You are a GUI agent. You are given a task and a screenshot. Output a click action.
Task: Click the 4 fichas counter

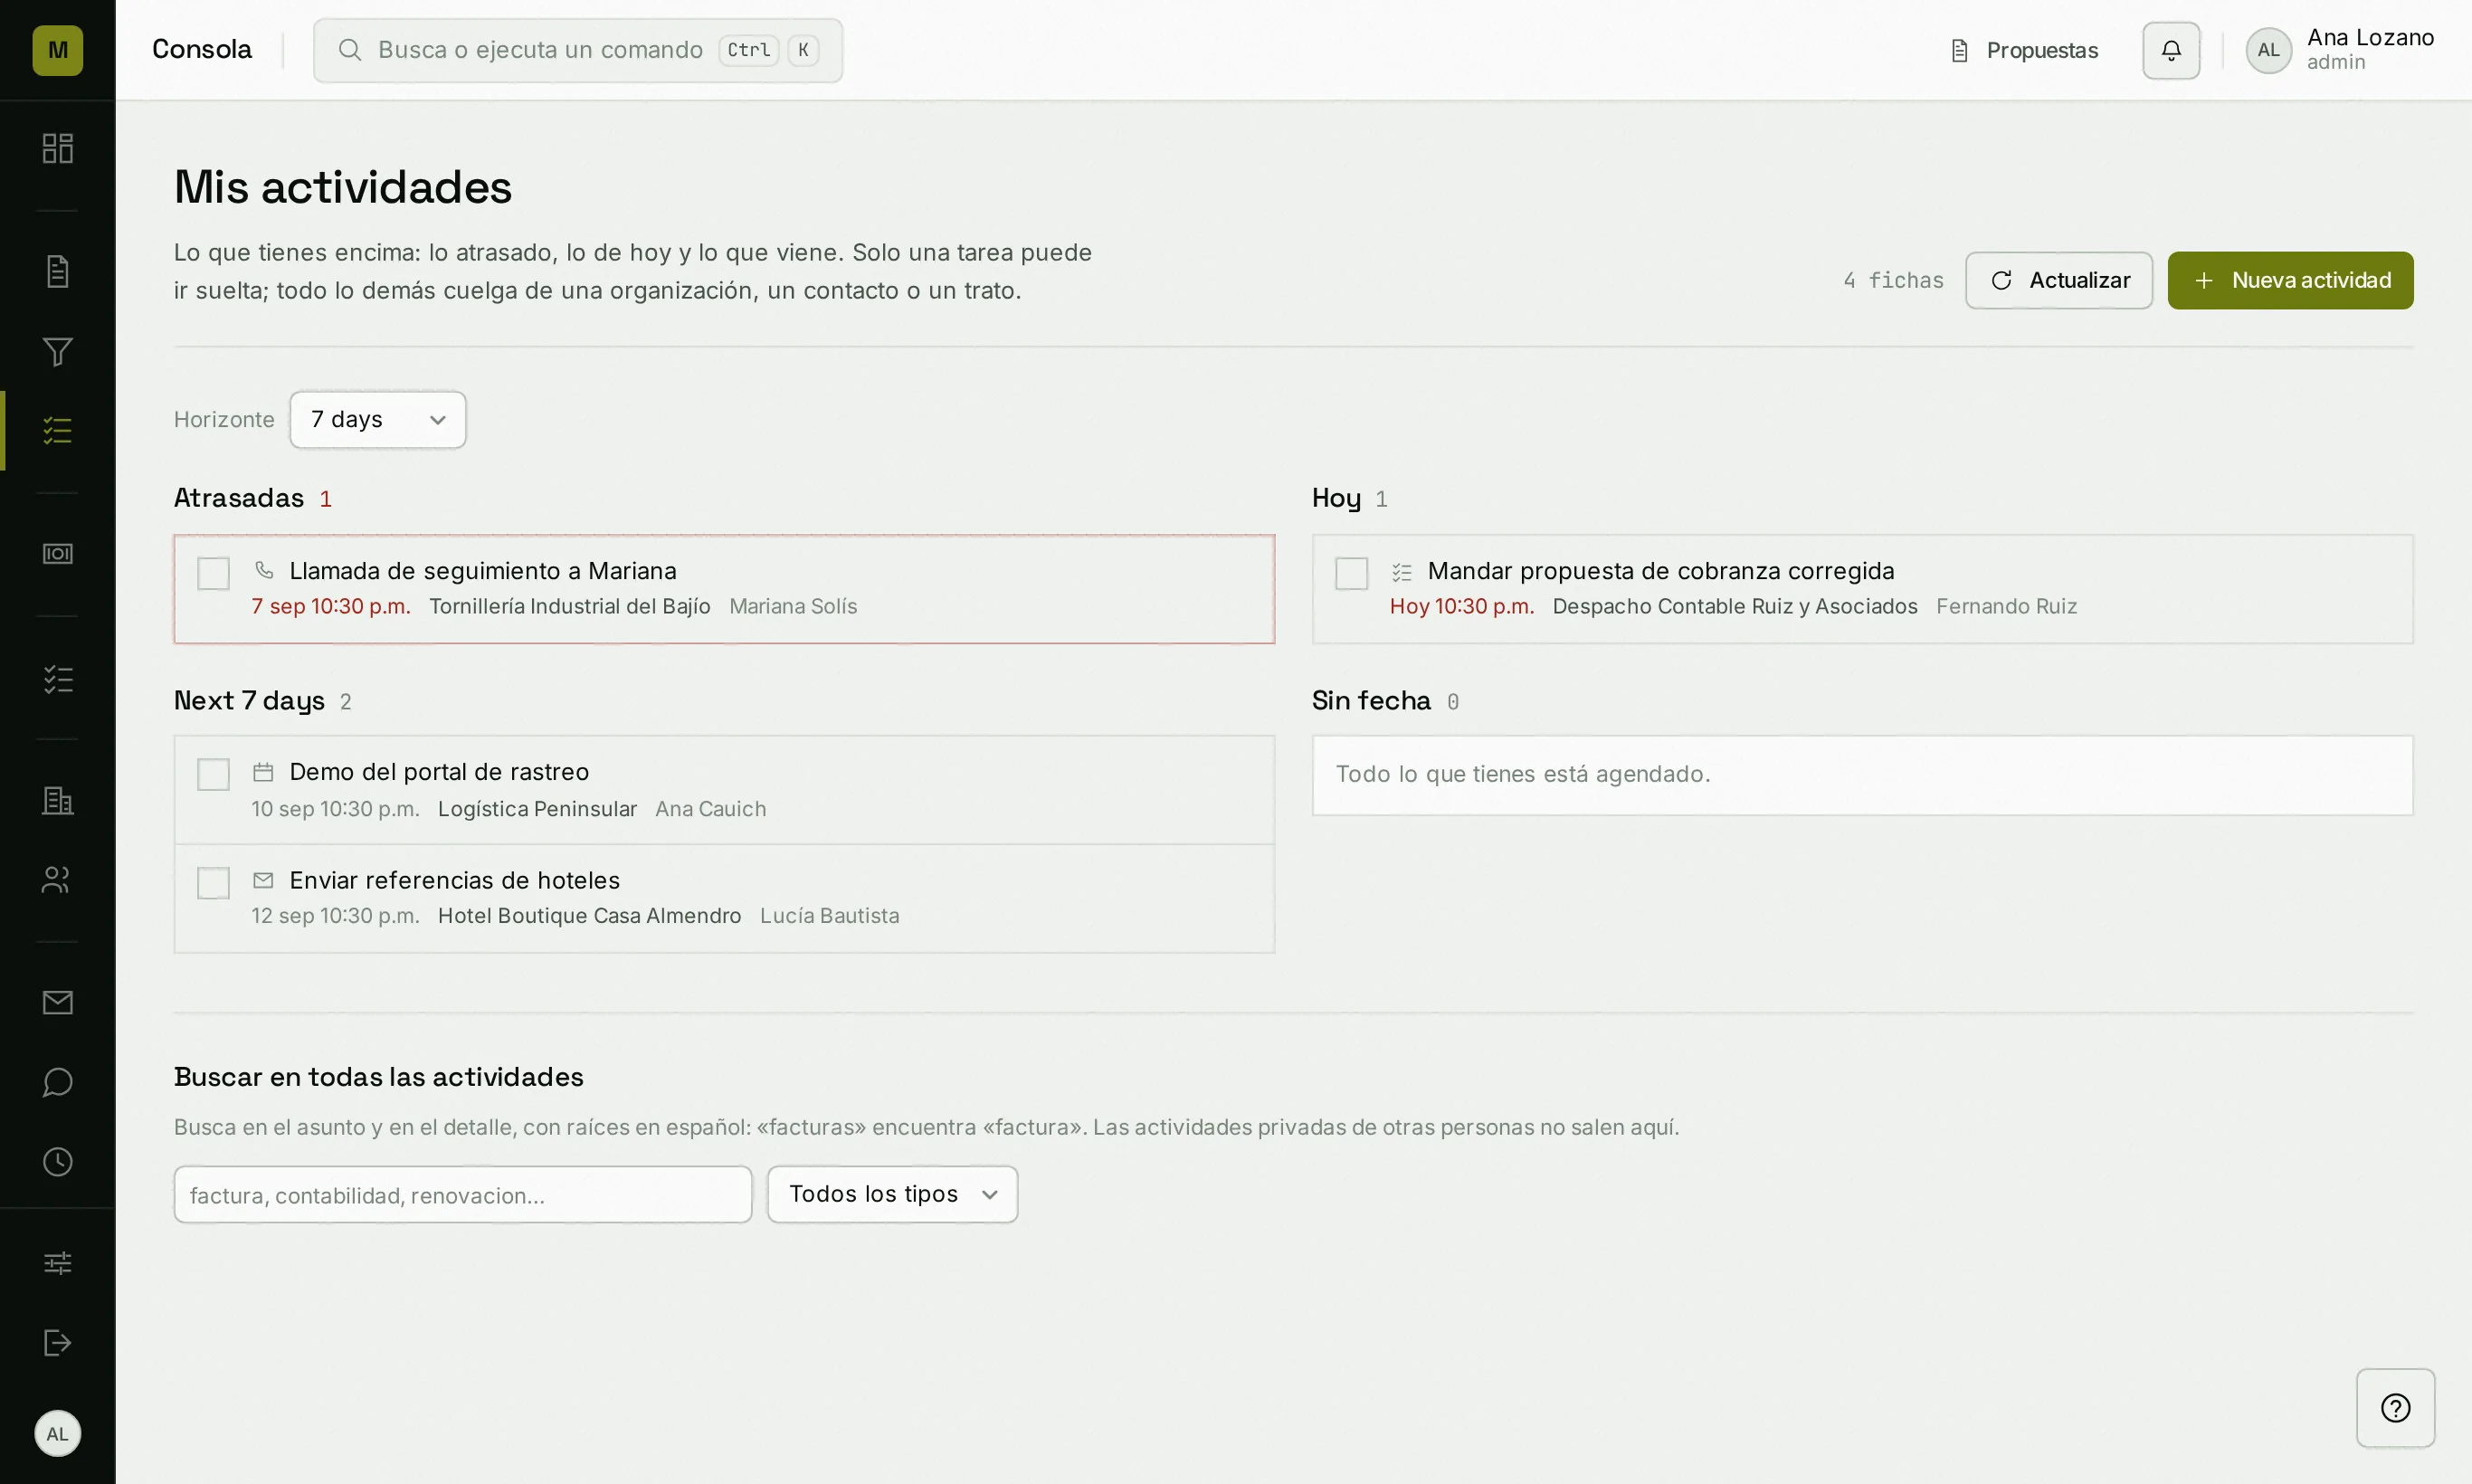[1893, 280]
